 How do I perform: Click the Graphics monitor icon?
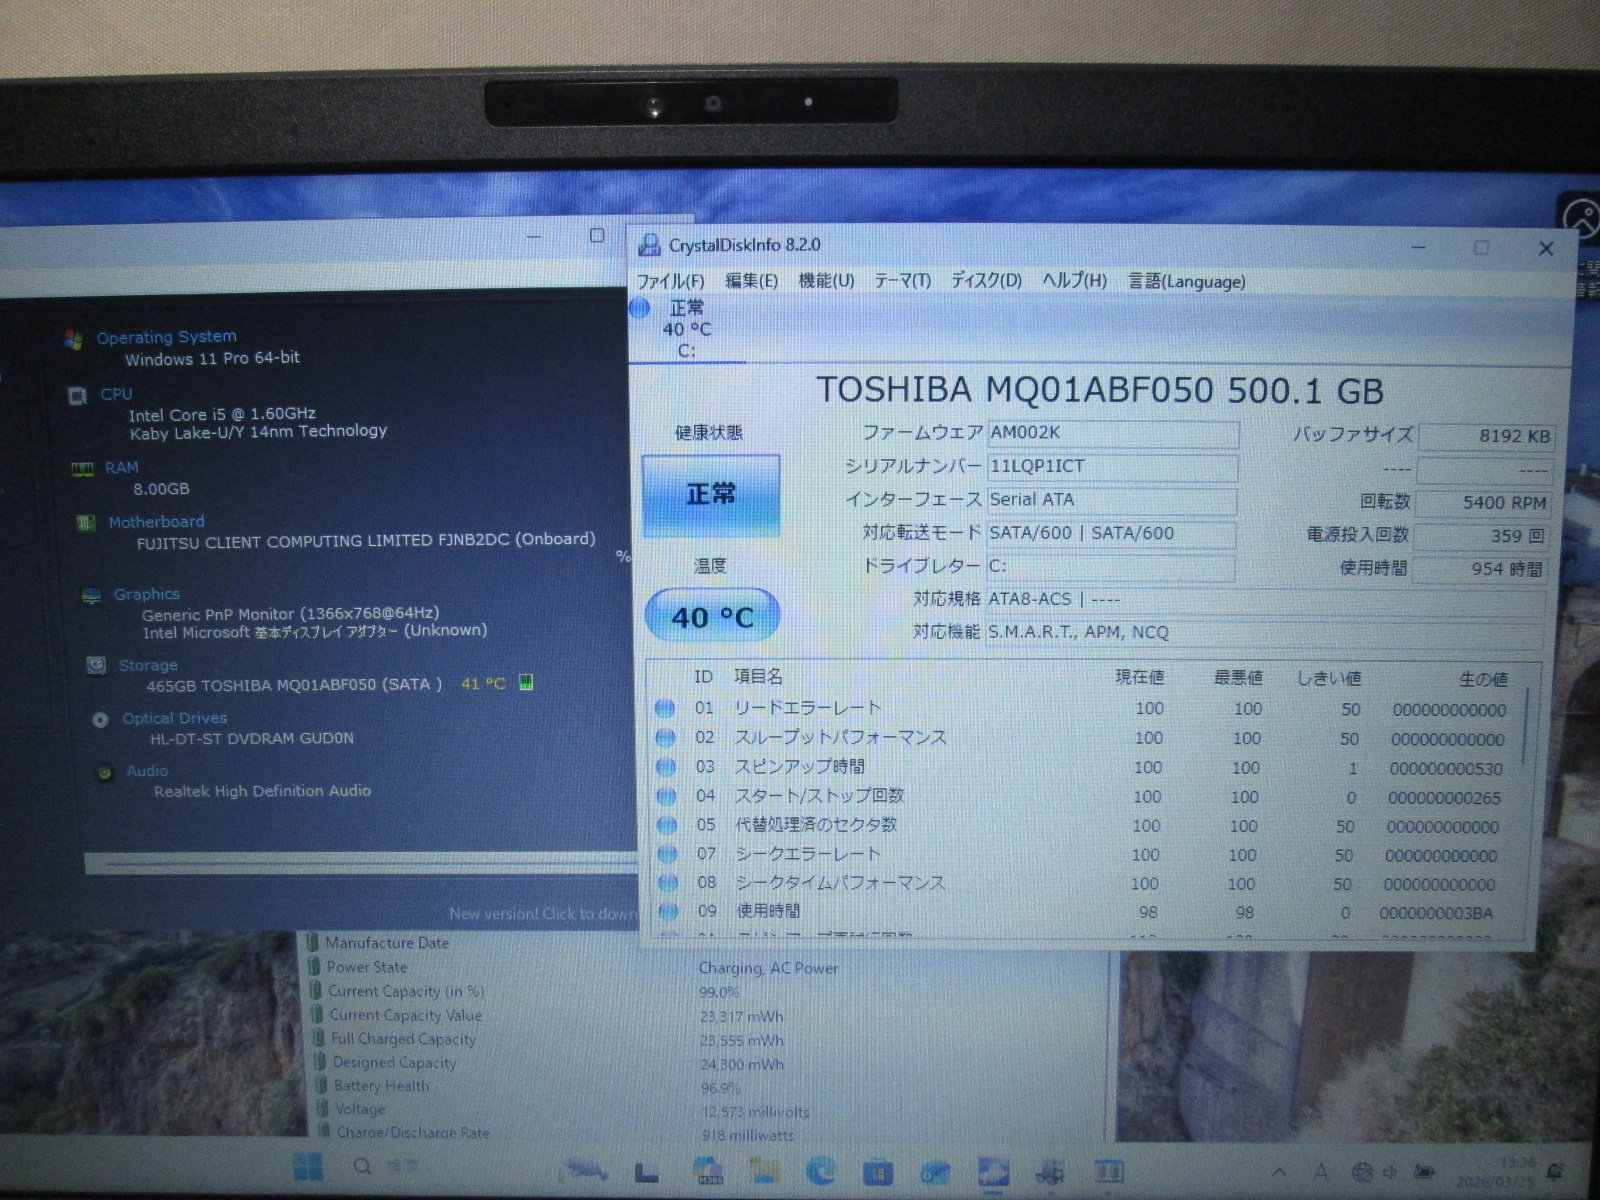coord(92,596)
